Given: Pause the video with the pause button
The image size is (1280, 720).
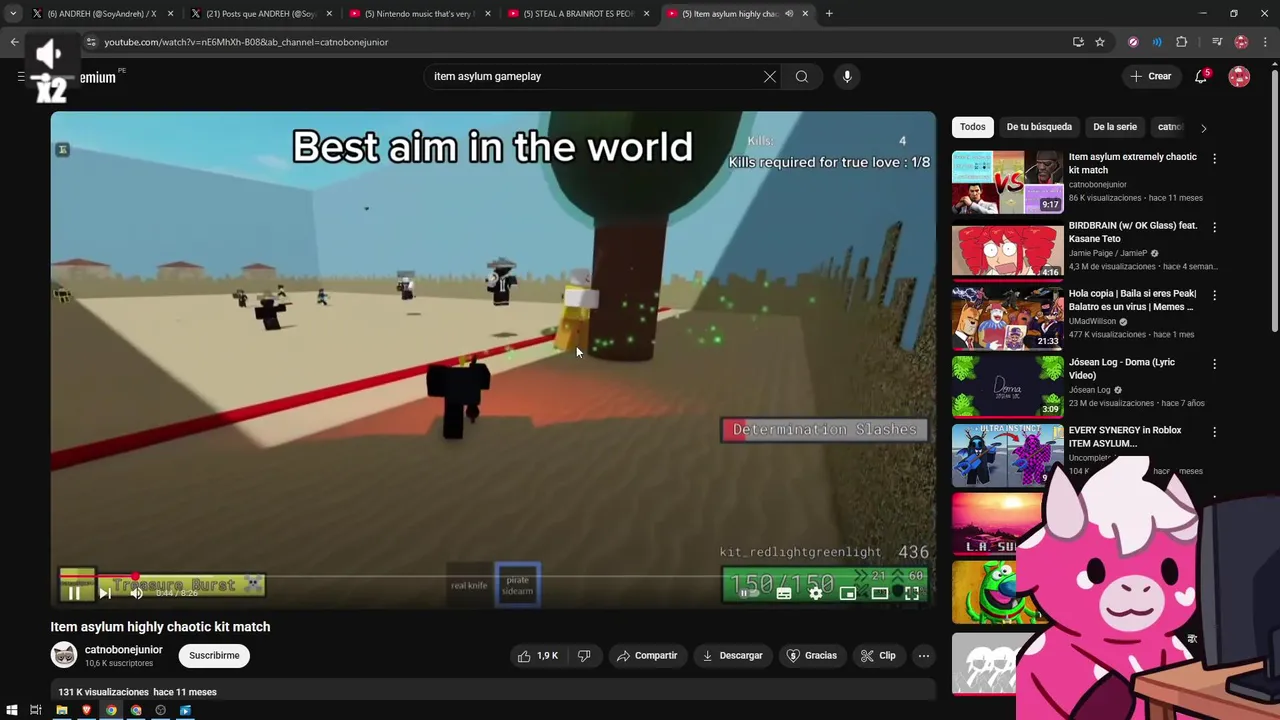Looking at the screenshot, I should coord(74,593).
